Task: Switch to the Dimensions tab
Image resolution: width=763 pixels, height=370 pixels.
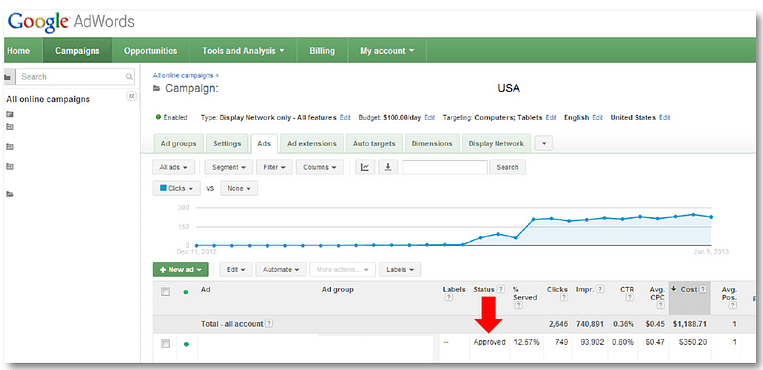Action: 432,144
